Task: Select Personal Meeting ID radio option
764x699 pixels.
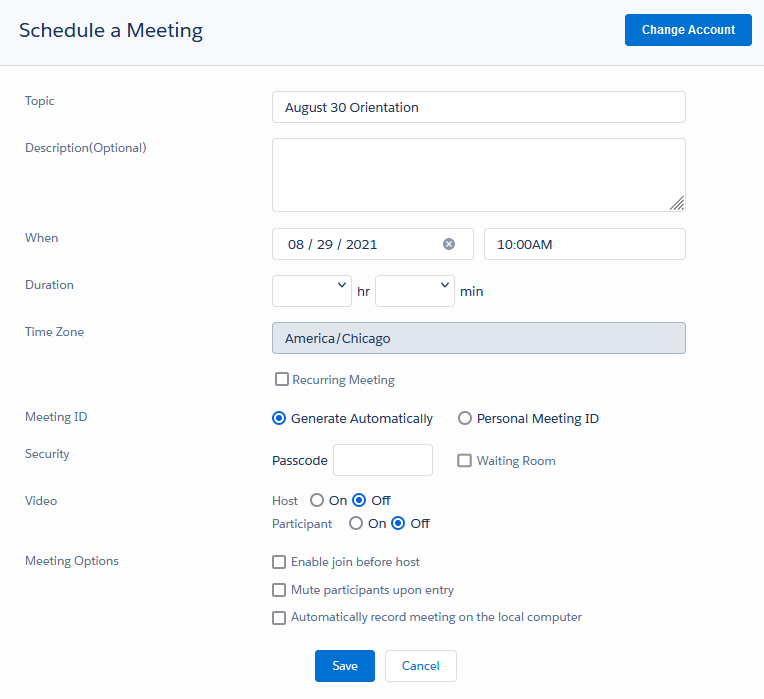Action: point(465,418)
